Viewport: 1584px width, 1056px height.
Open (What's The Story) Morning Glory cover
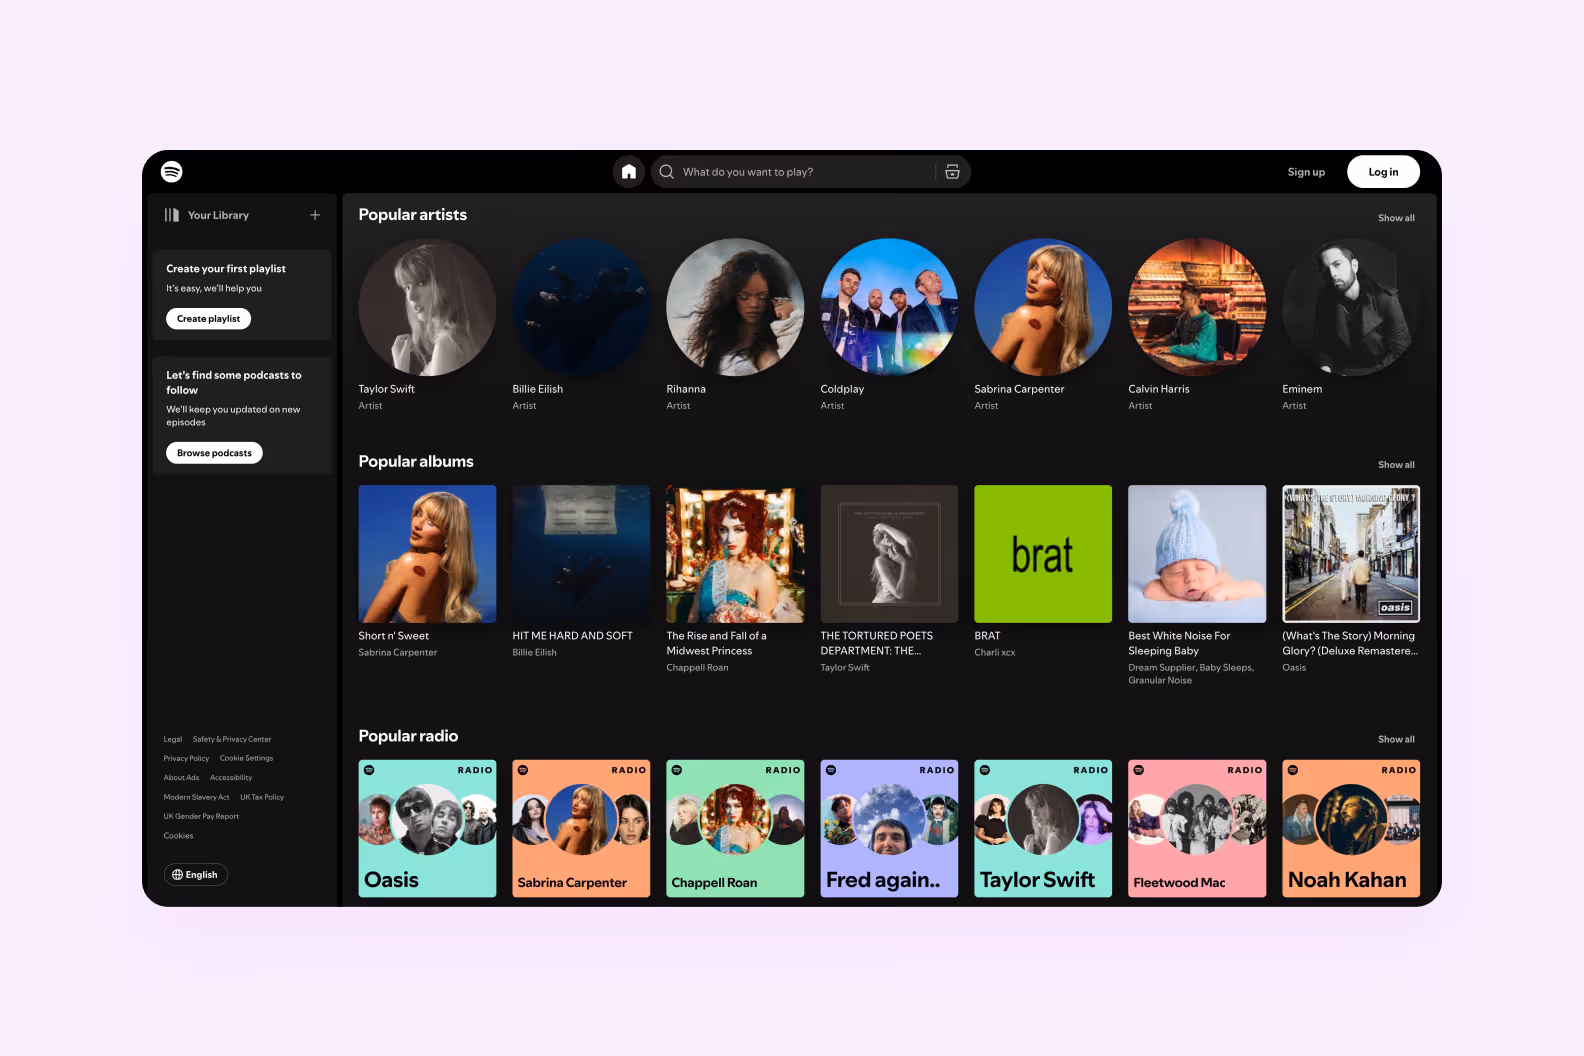pyautogui.click(x=1351, y=554)
